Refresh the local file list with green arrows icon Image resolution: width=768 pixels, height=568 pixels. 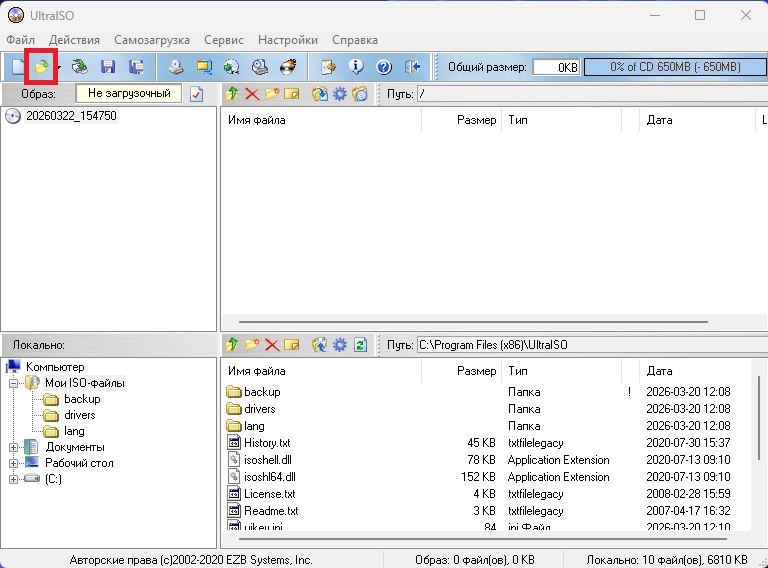[x=360, y=345]
